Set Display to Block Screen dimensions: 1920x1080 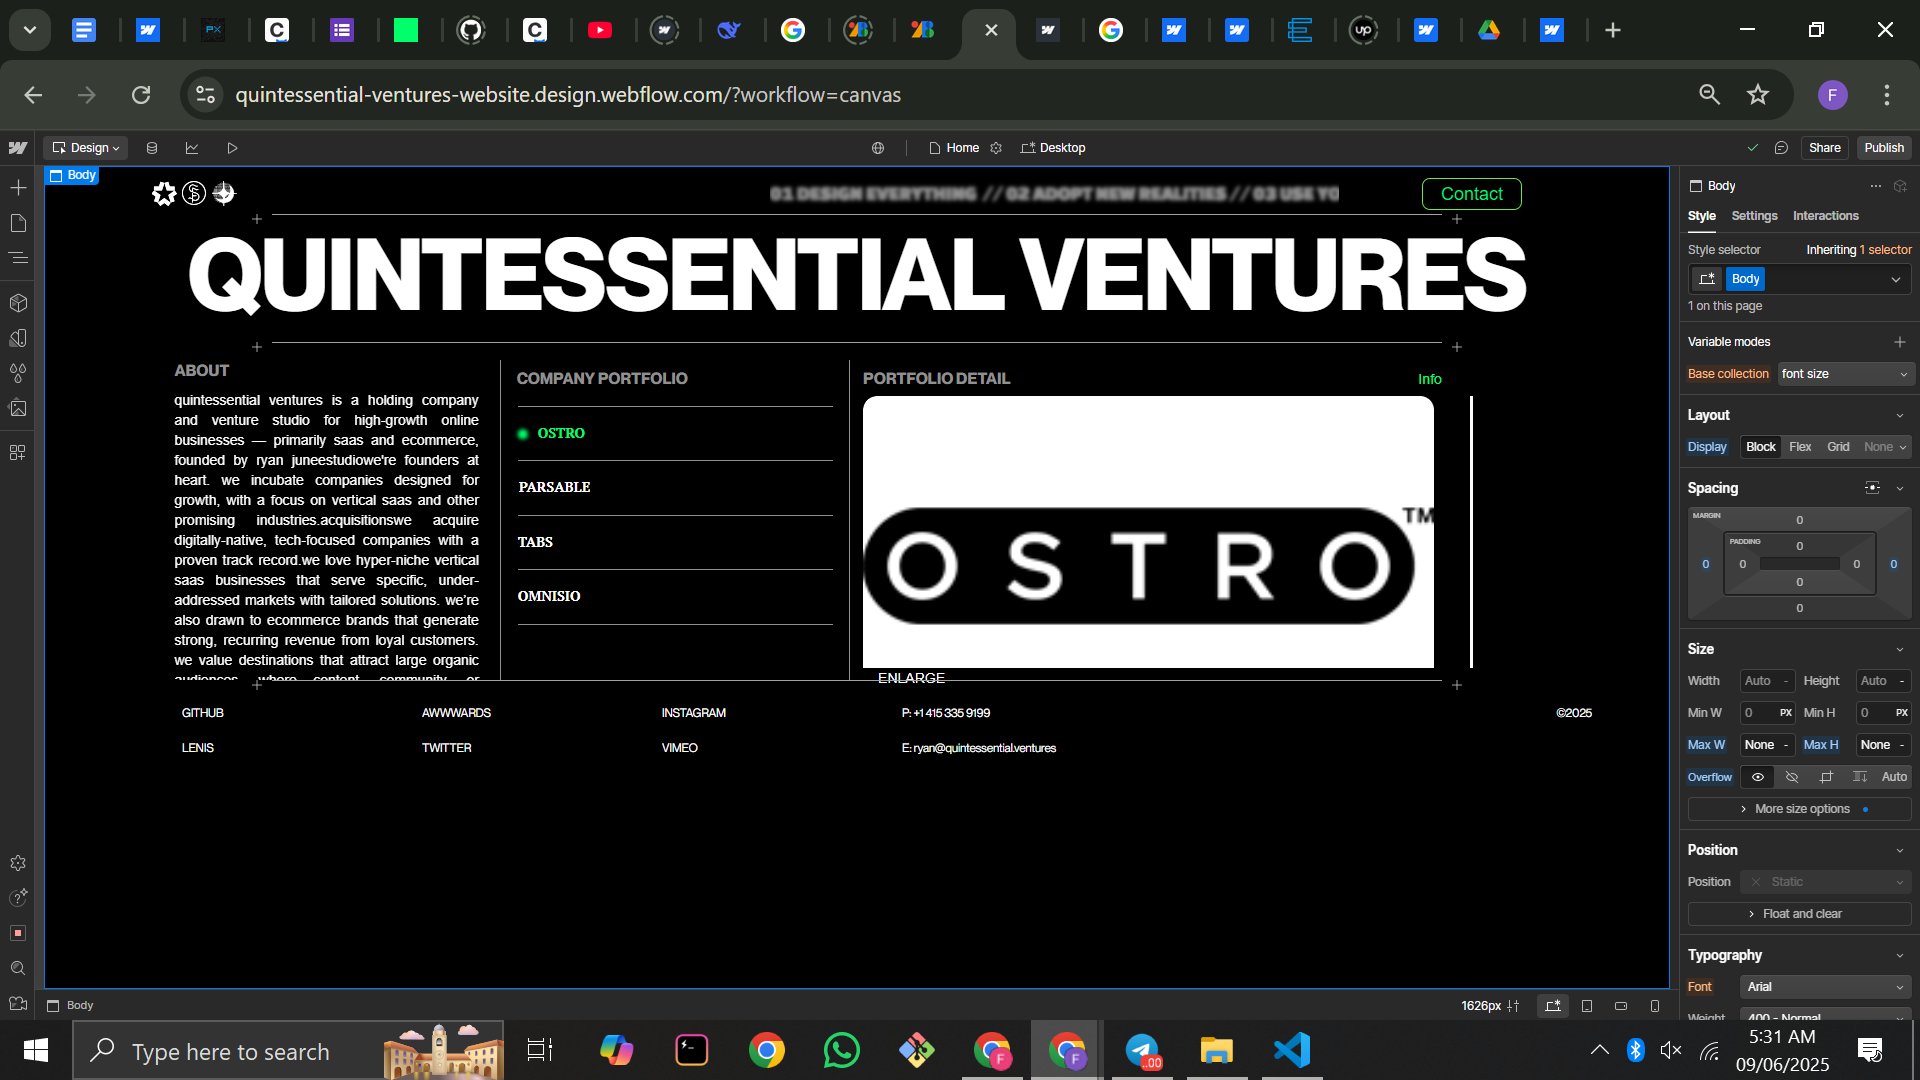coord(1761,447)
